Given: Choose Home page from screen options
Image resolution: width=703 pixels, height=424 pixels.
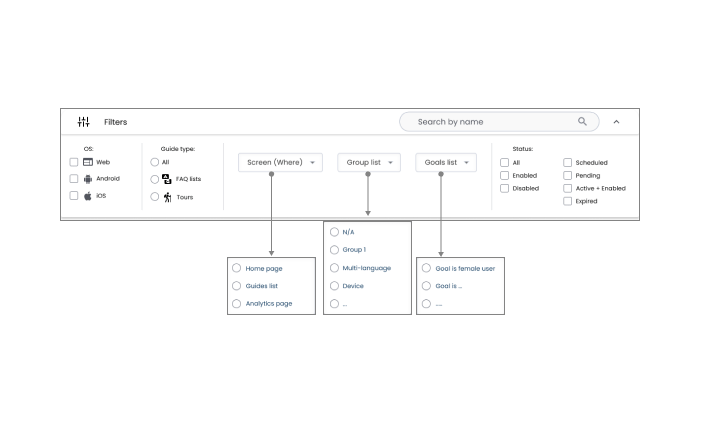Looking at the screenshot, I should (x=236, y=268).
